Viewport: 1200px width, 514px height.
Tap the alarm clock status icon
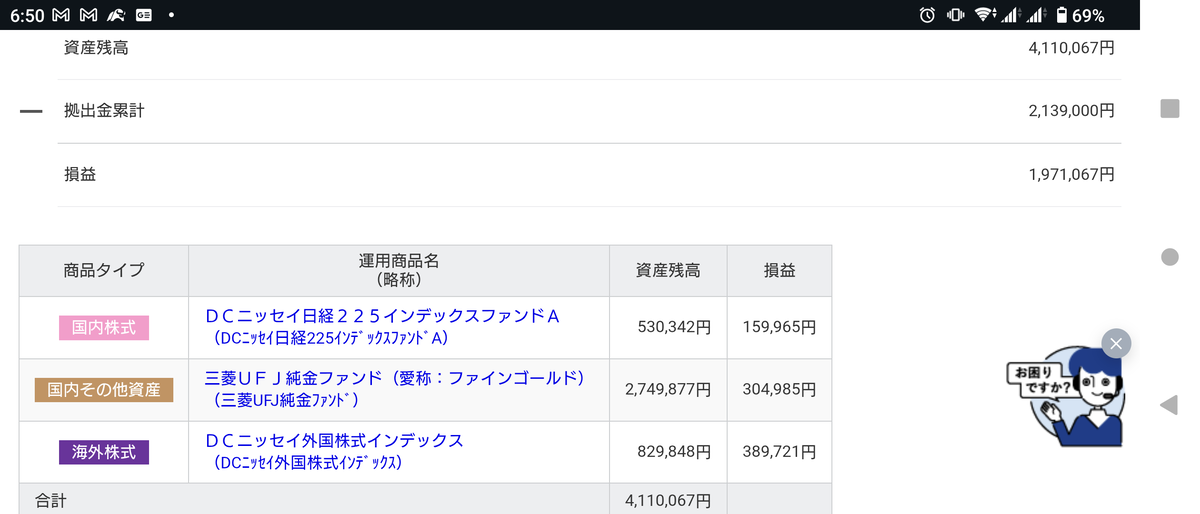pos(927,15)
